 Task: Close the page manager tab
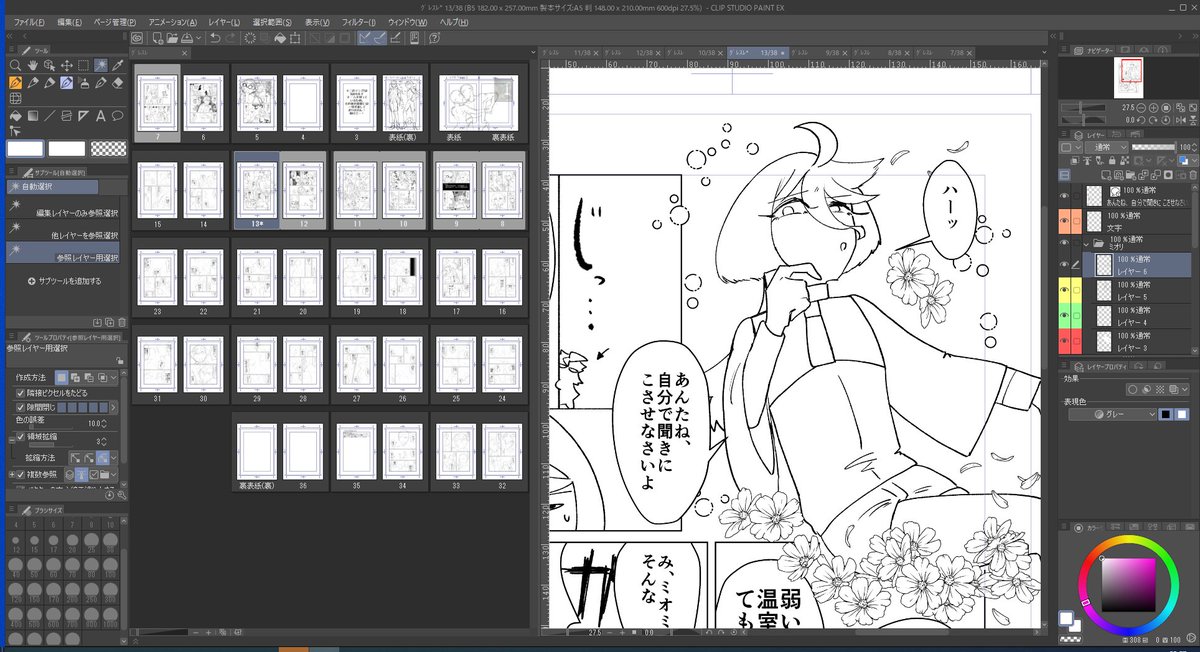(184, 52)
